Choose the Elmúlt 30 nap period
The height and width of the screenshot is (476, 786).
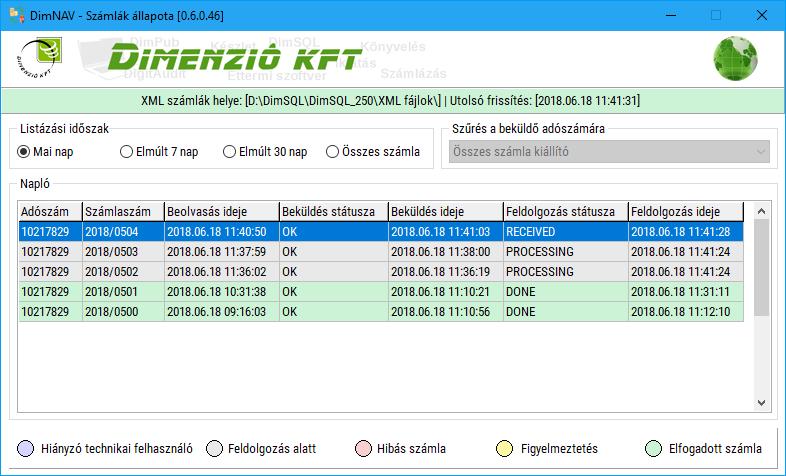coord(265,151)
